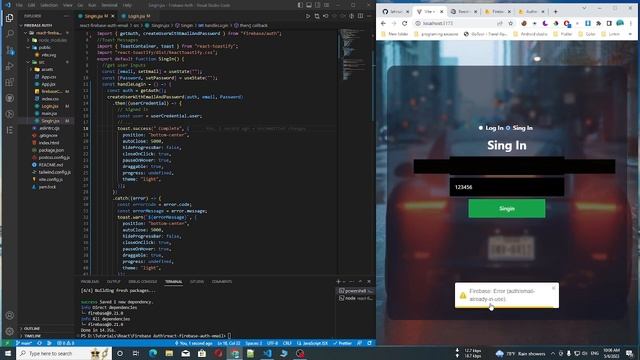Screen dimensions: 640x360
Task: Open the Help menu in VS Code
Action: tap(127, 5)
